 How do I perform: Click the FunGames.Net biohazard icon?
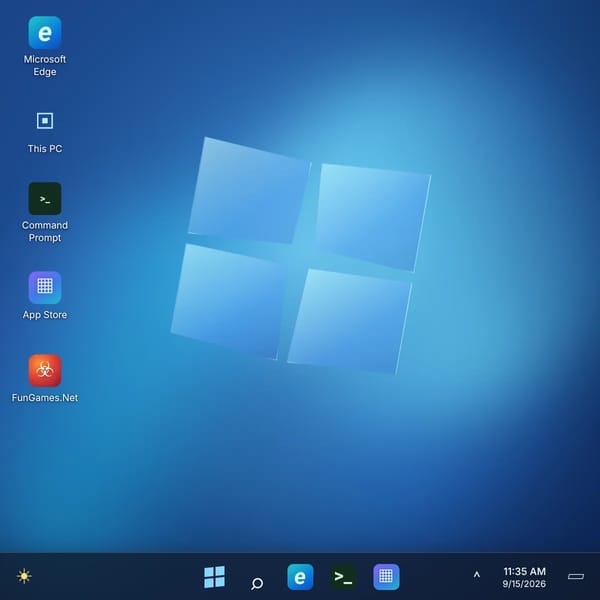(45, 370)
